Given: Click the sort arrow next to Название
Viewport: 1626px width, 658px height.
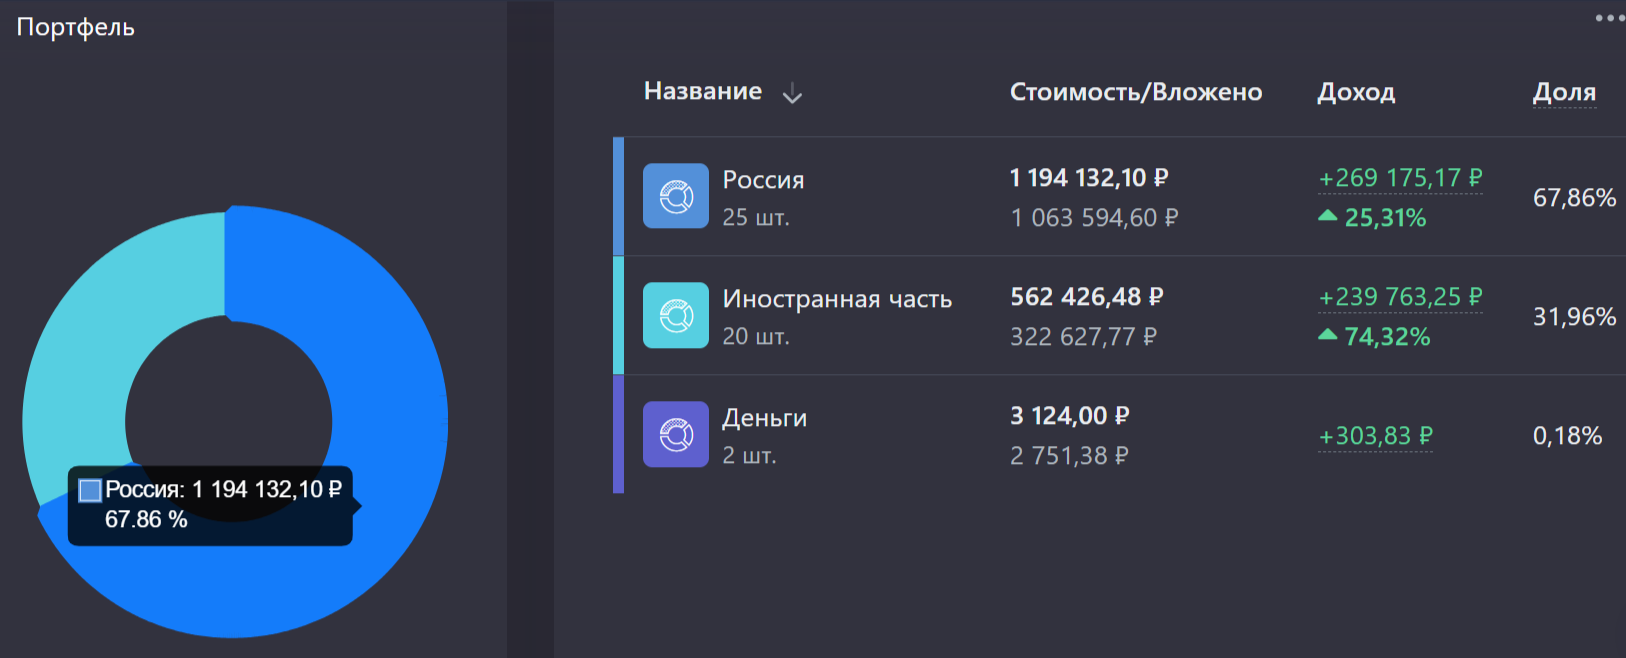Looking at the screenshot, I should click(x=792, y=94).
